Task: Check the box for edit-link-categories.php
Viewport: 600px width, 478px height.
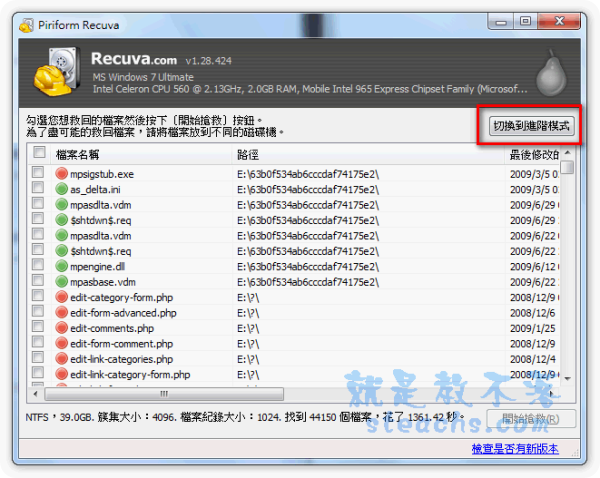Action: point(38,357)
